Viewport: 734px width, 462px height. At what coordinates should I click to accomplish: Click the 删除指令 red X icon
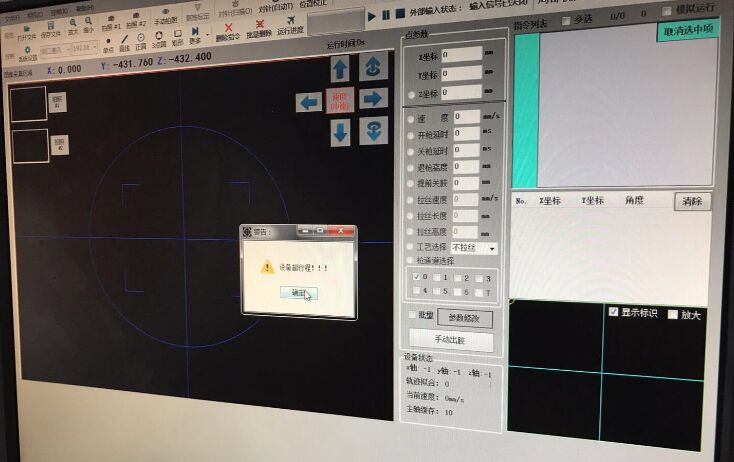click(229, 28)
